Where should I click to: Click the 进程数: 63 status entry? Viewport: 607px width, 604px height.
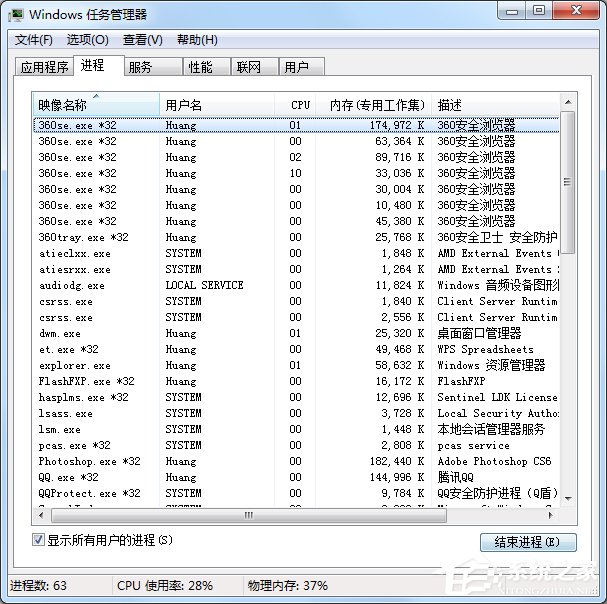(38, 585)
